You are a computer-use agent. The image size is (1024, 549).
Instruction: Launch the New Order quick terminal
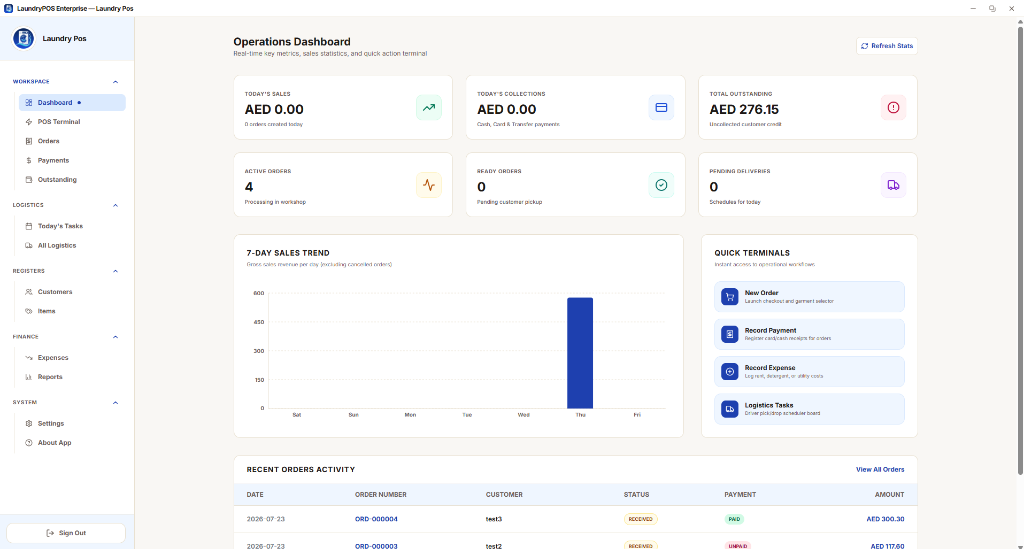[809, 297]
